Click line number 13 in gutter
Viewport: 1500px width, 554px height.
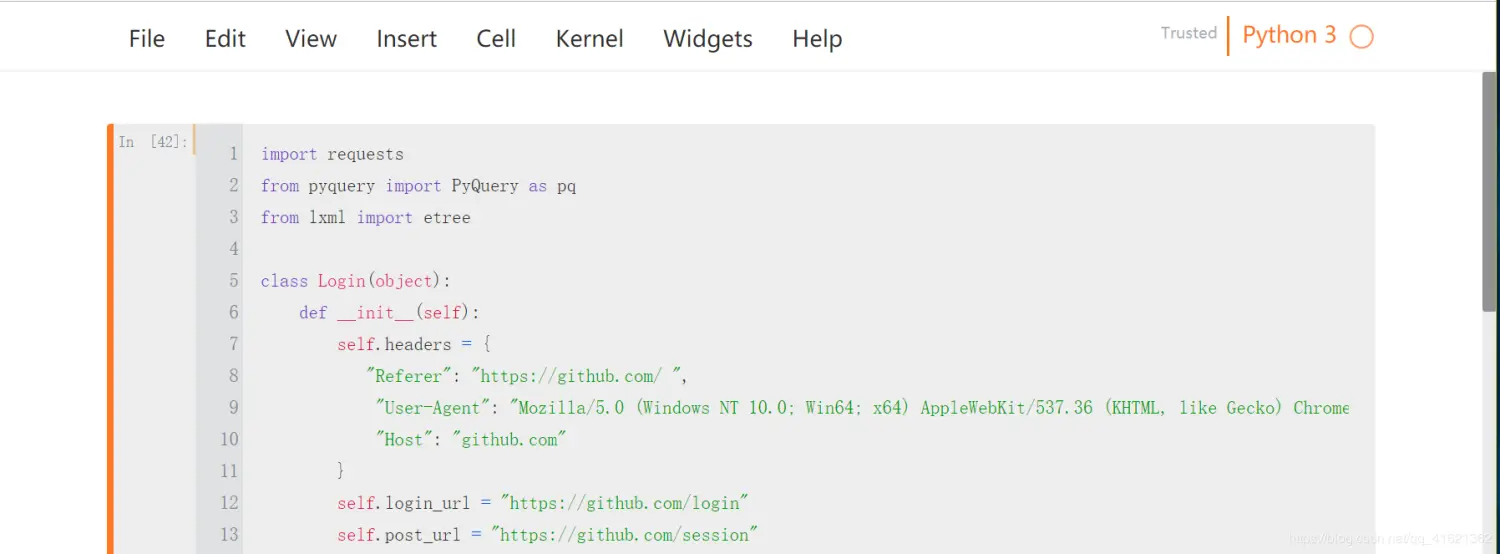[229, 535]
